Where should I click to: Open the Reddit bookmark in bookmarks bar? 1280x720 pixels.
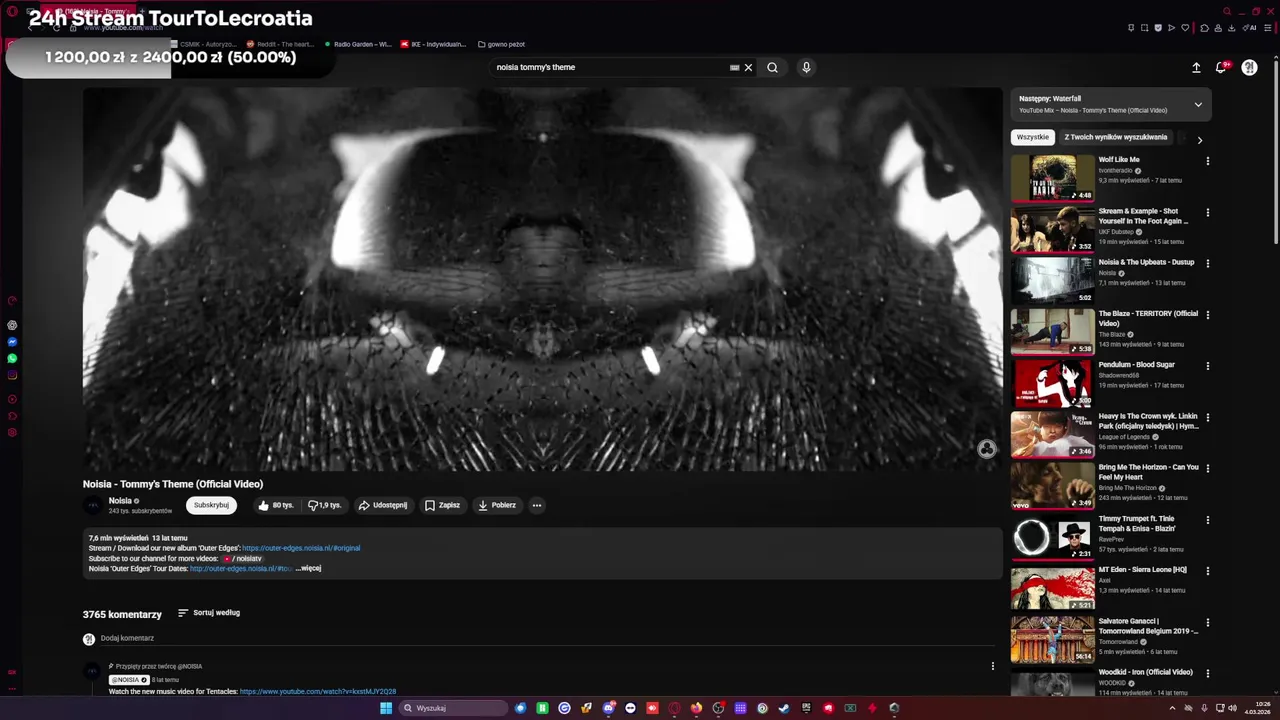pyautogui.click(x=279, y=44)
